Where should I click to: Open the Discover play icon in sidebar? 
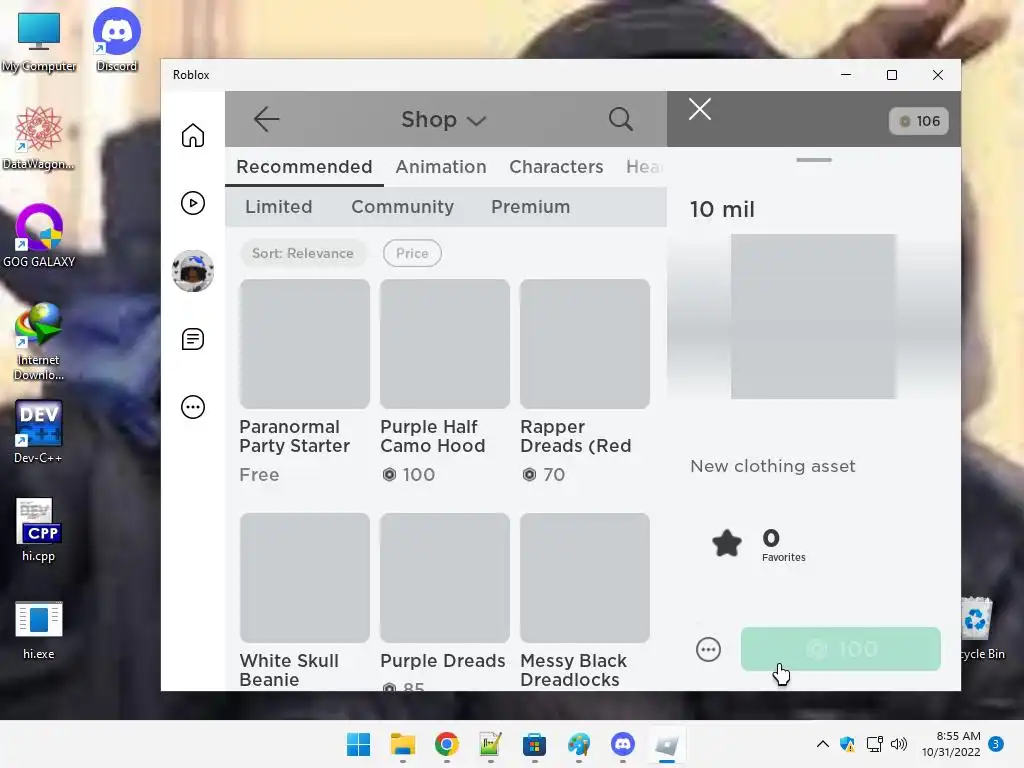tap(193, 203)
